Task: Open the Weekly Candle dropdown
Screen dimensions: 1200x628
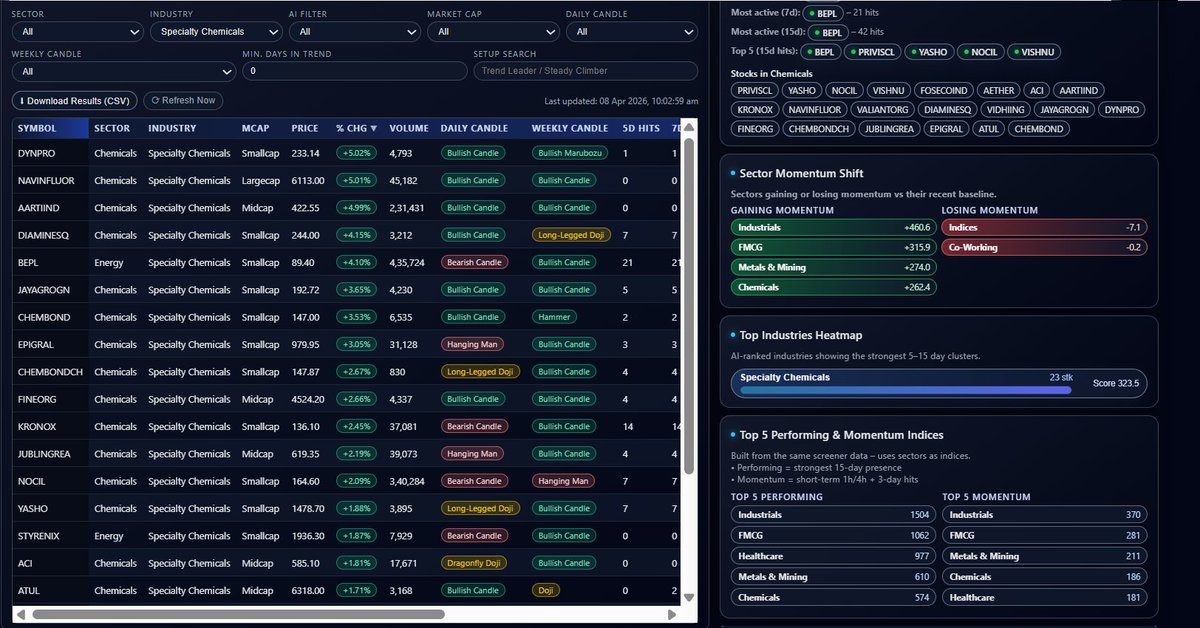Action: (x=124, y=71)
